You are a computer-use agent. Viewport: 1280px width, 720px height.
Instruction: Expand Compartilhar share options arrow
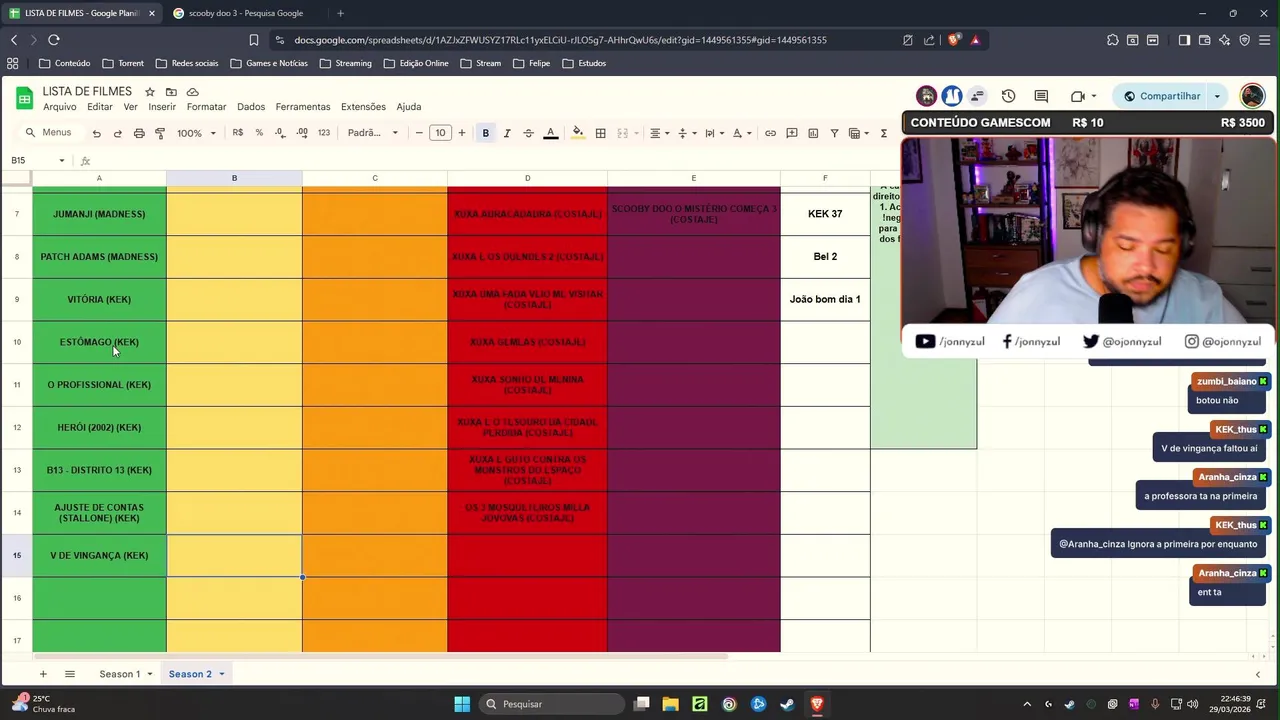click(x=1217, y=96)
